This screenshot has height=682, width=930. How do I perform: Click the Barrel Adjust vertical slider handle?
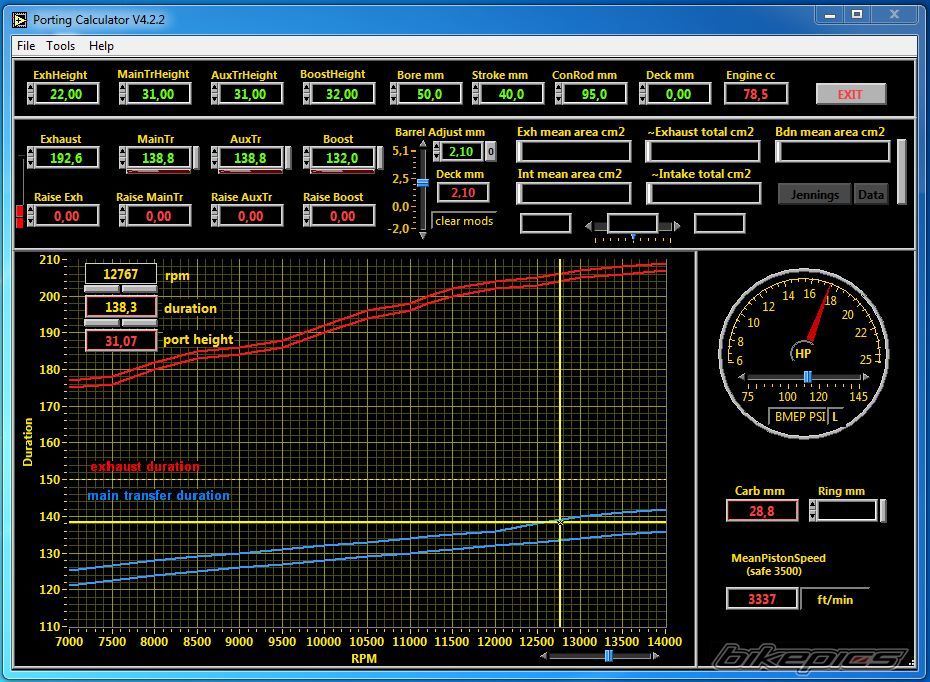click(x=423, y=183)
